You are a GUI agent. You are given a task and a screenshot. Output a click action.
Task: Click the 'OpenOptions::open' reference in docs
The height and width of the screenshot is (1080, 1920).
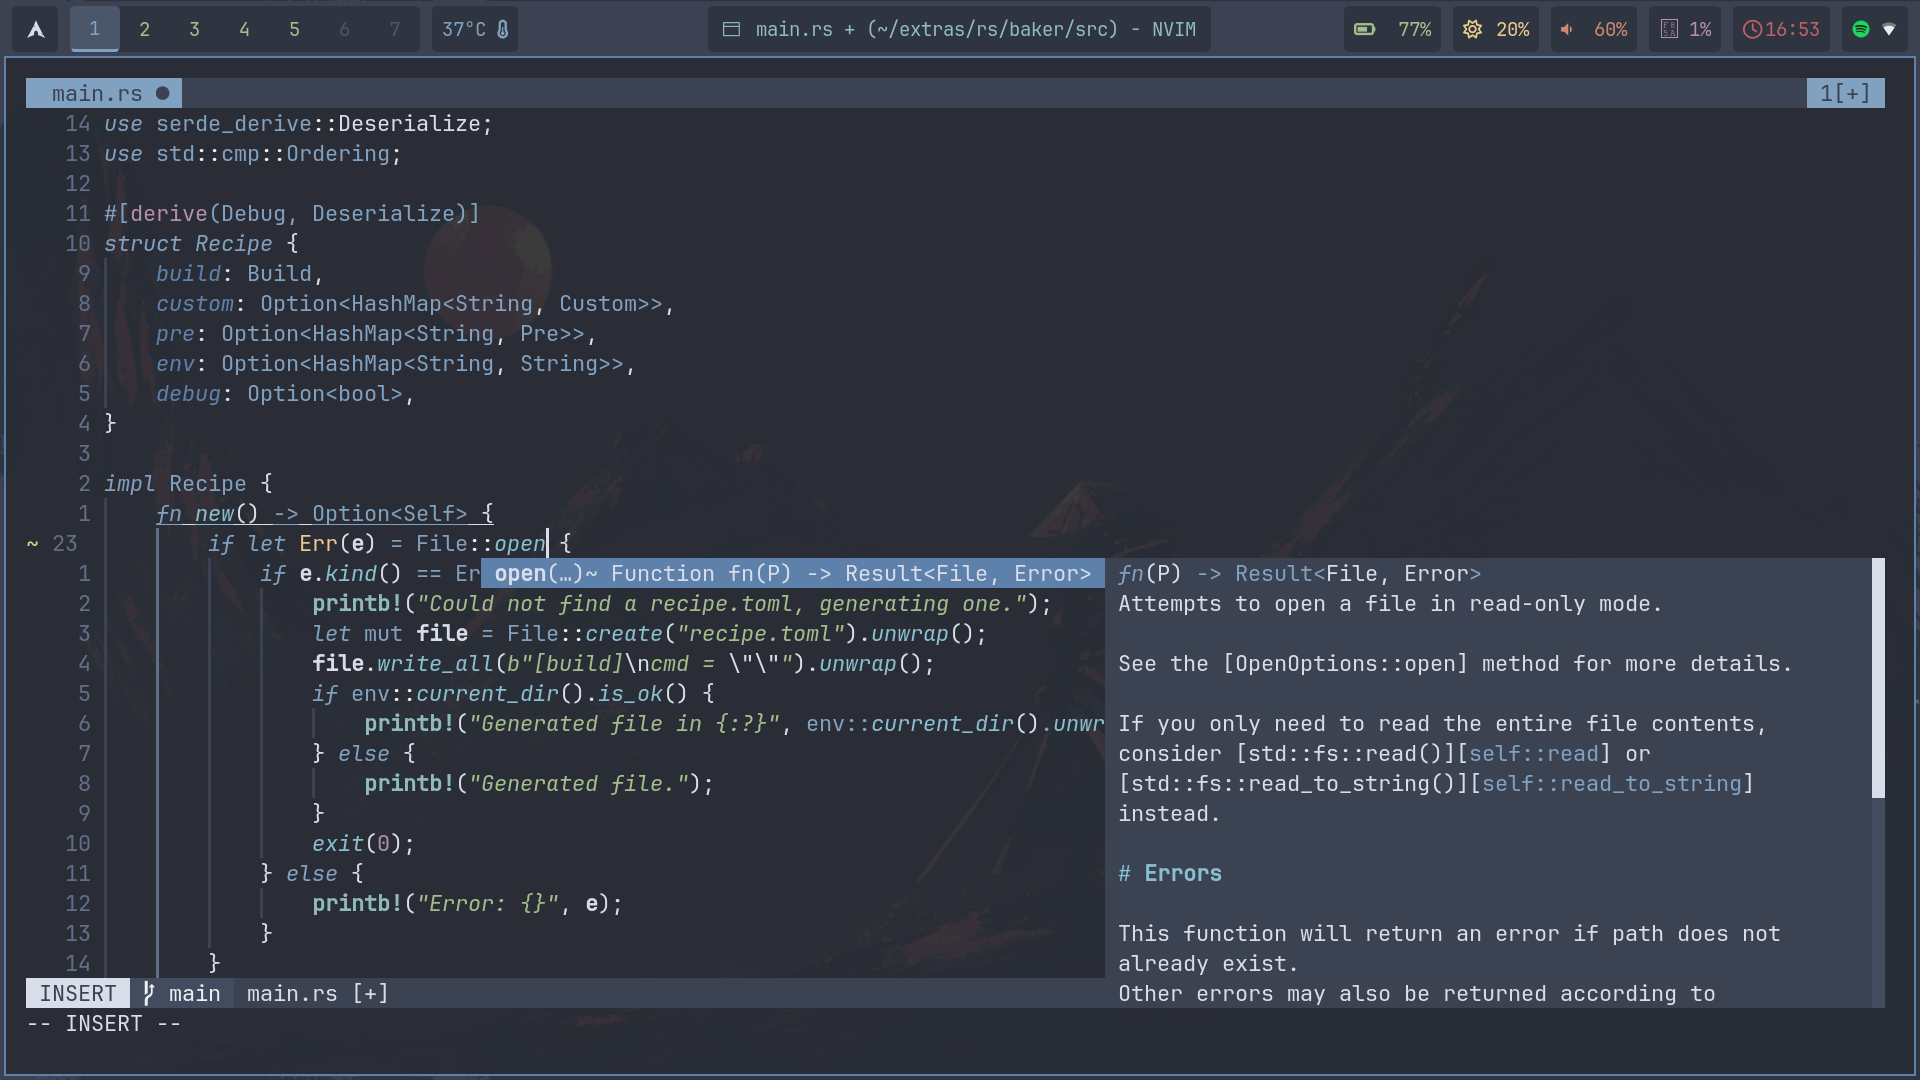coord(1345,663)
